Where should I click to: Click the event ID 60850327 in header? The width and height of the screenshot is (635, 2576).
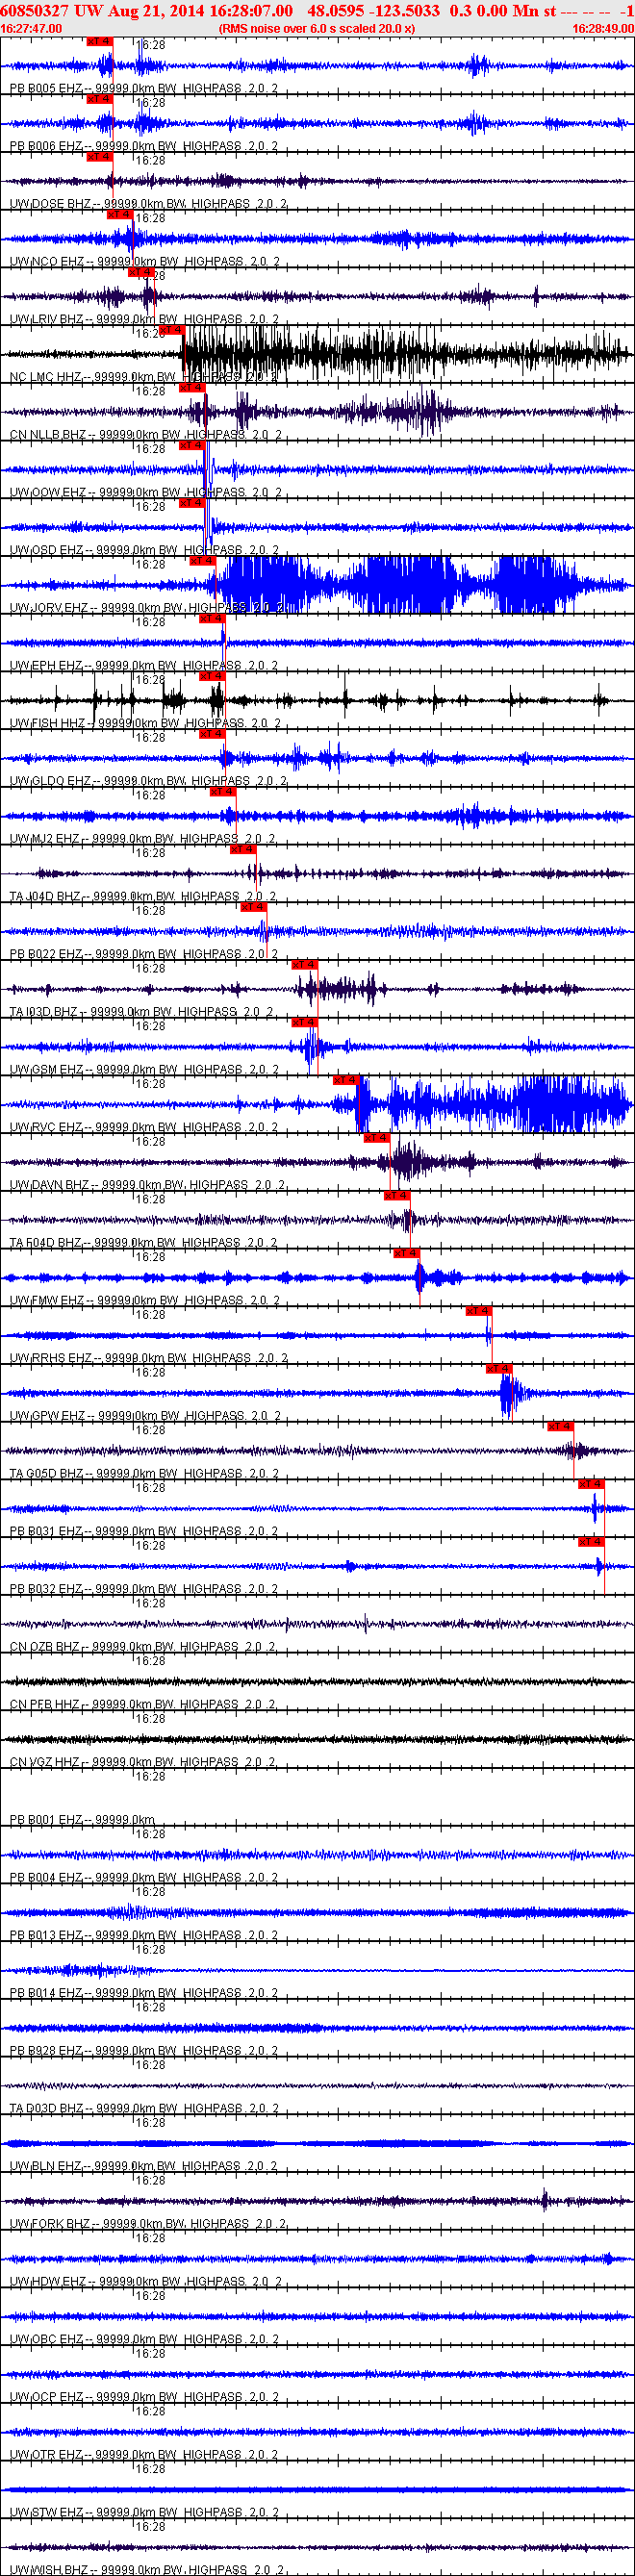(x=35, y=10)
